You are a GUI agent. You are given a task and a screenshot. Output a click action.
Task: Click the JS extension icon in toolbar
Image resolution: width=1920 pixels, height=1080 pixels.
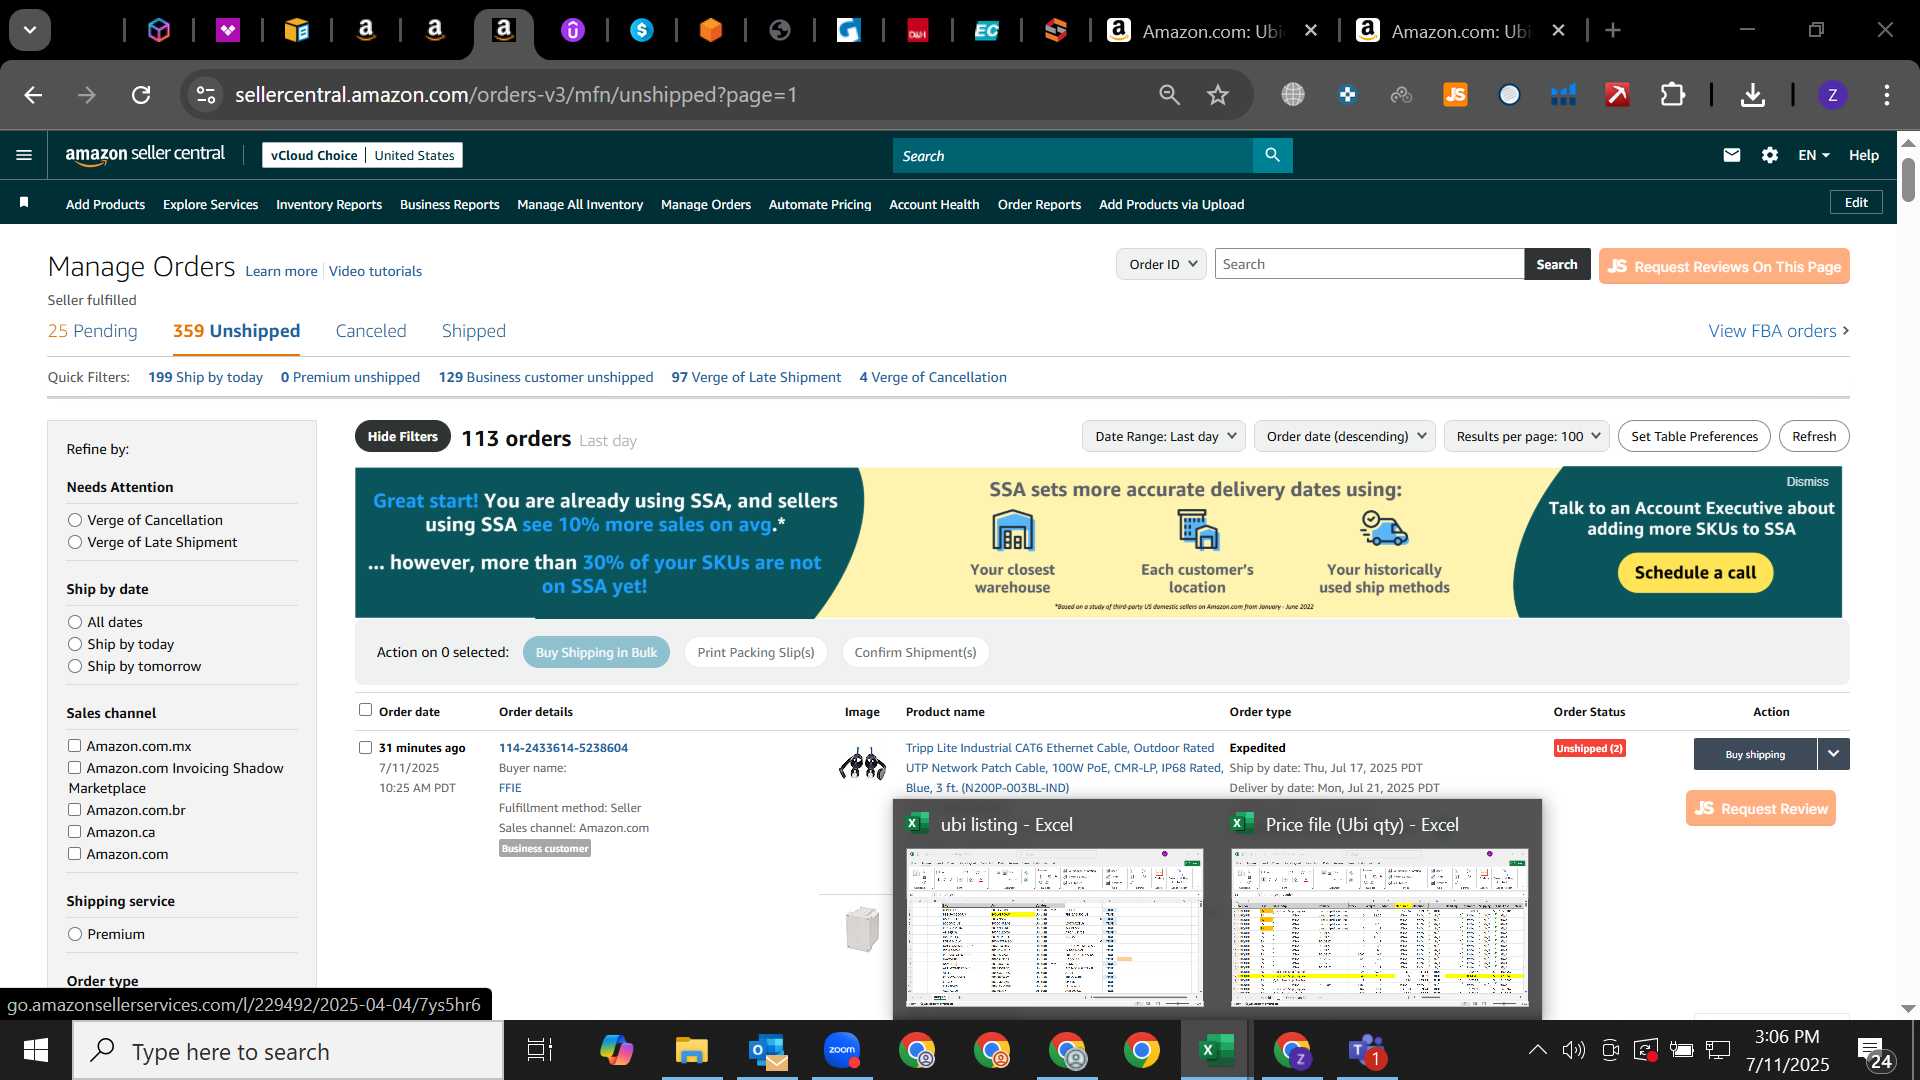click(1455, 95)
